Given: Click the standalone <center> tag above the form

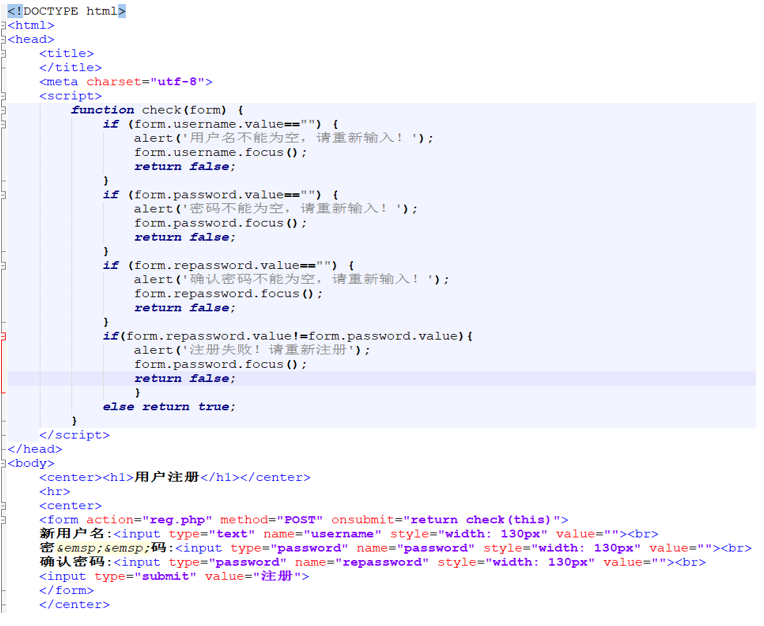Looking at the screenshot, I should (70, 506).
